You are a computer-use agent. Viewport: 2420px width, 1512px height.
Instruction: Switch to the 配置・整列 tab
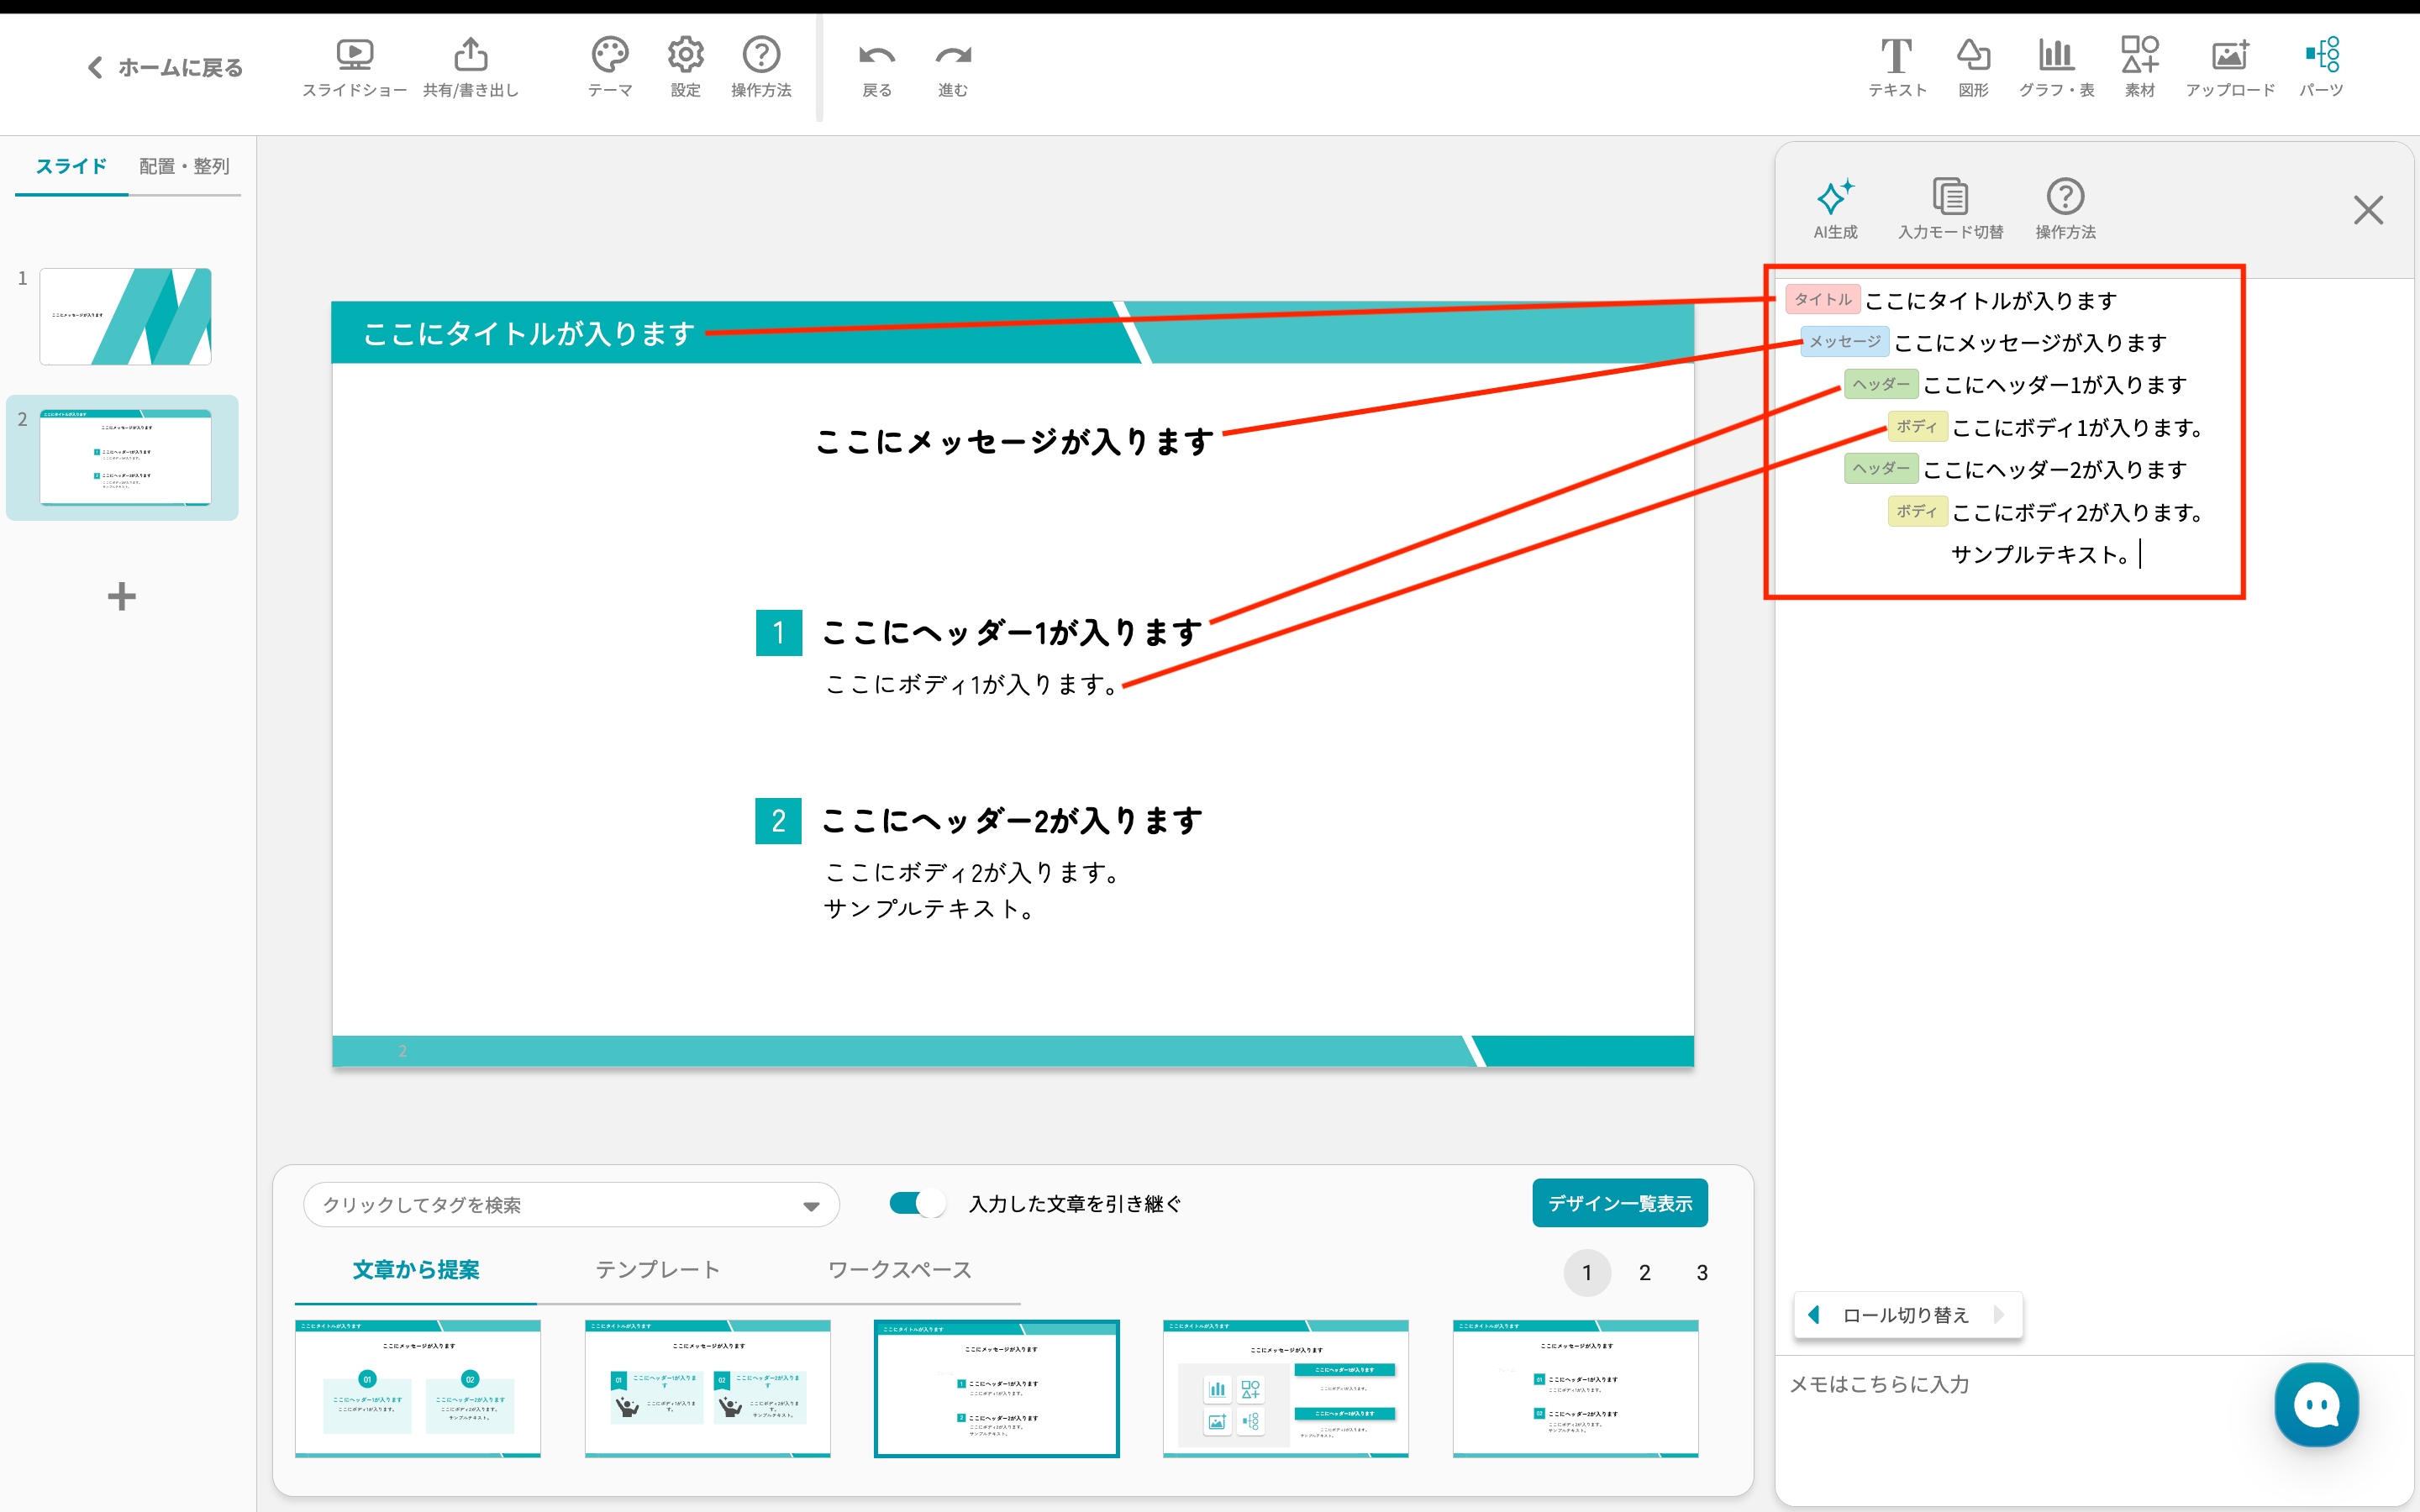184,166
